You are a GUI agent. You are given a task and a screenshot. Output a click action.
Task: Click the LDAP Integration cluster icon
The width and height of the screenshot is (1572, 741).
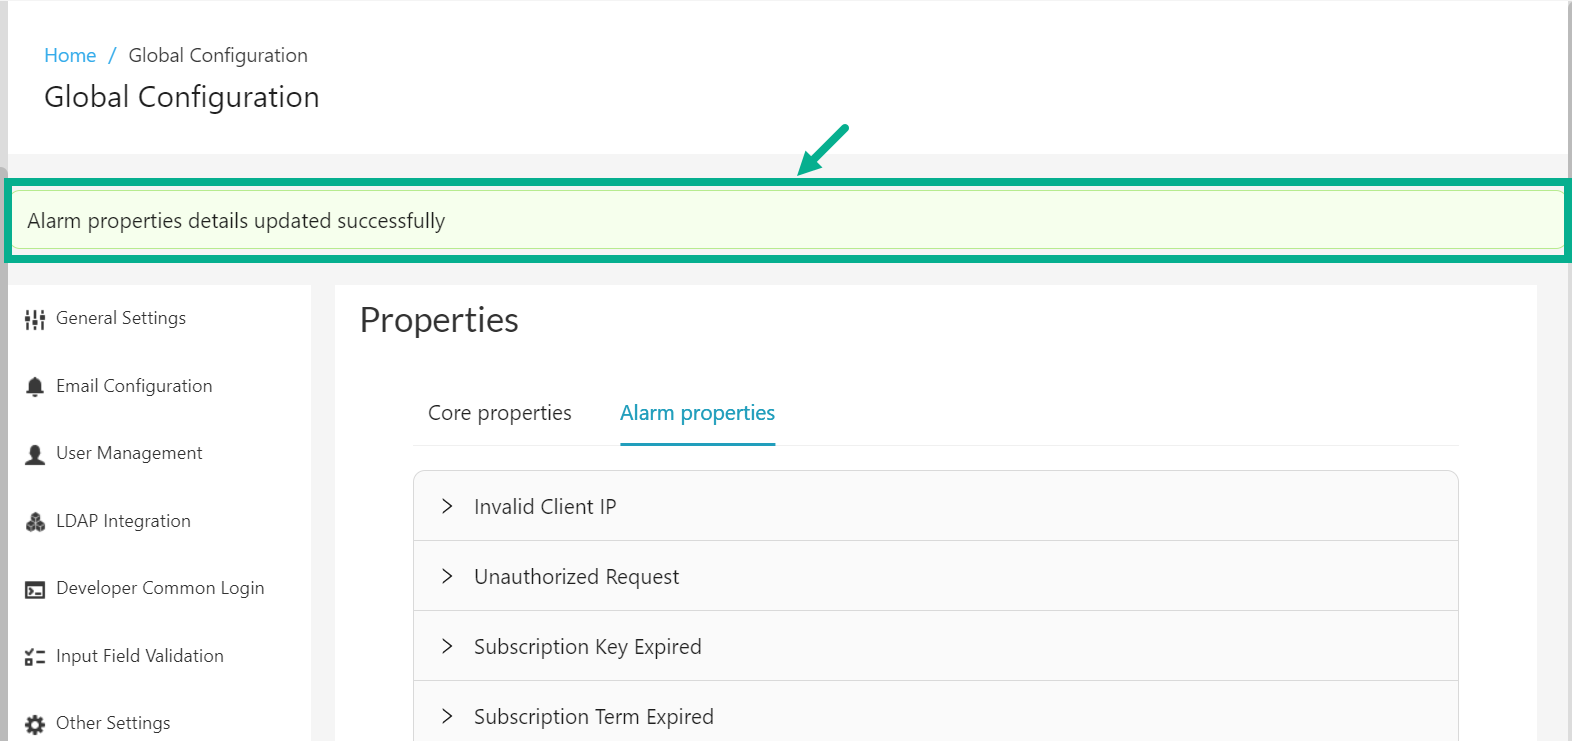point(34,521)
